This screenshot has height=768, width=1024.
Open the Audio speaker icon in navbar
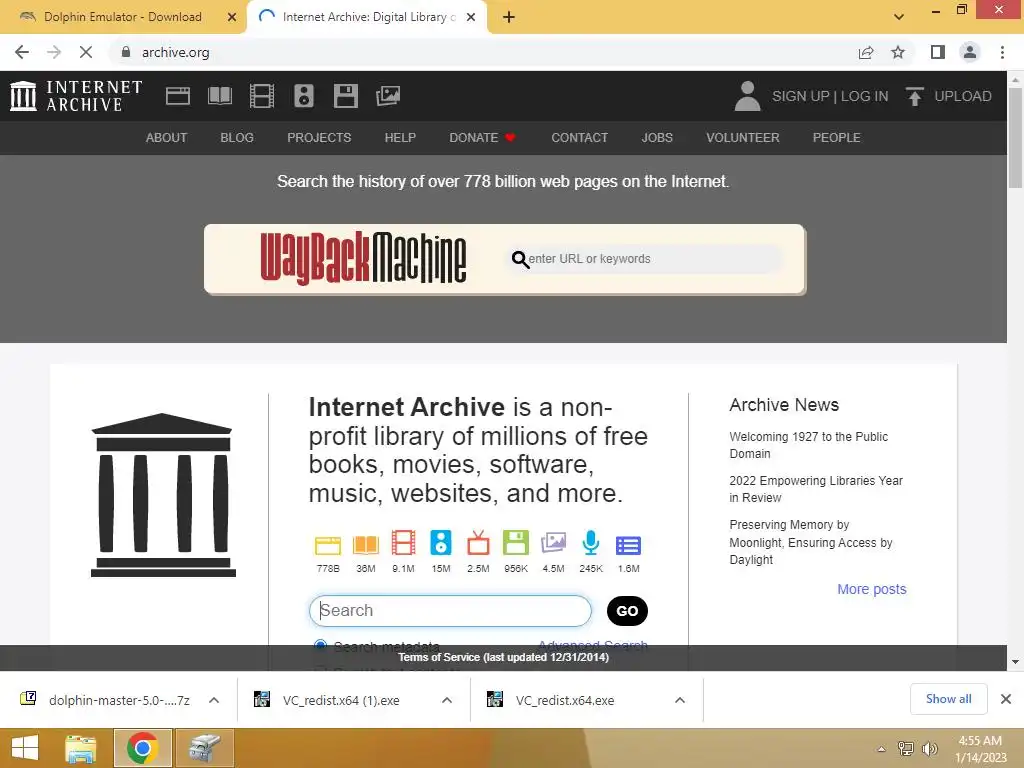pyautogui.click(x=304, y=96)
